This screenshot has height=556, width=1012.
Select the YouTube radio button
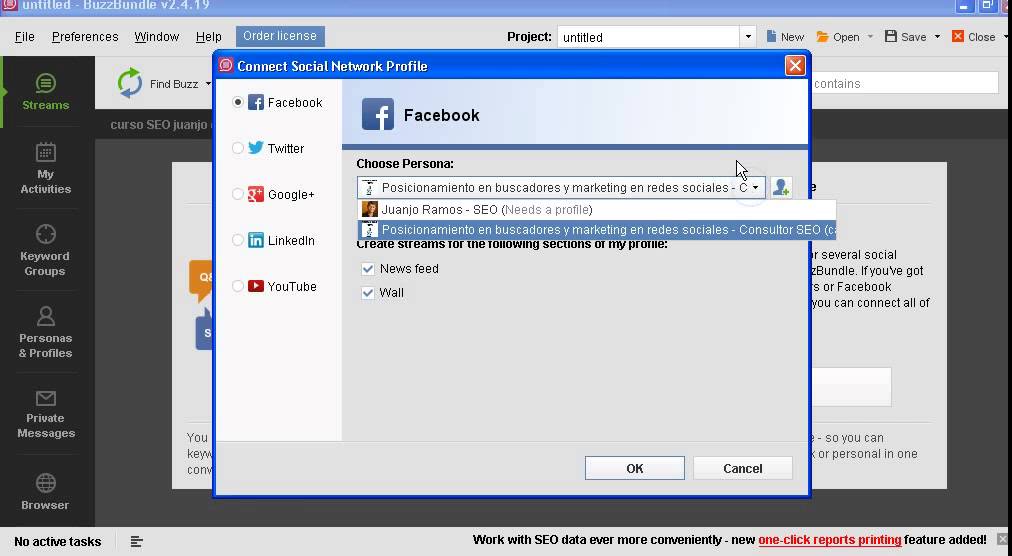pos(238,286)
